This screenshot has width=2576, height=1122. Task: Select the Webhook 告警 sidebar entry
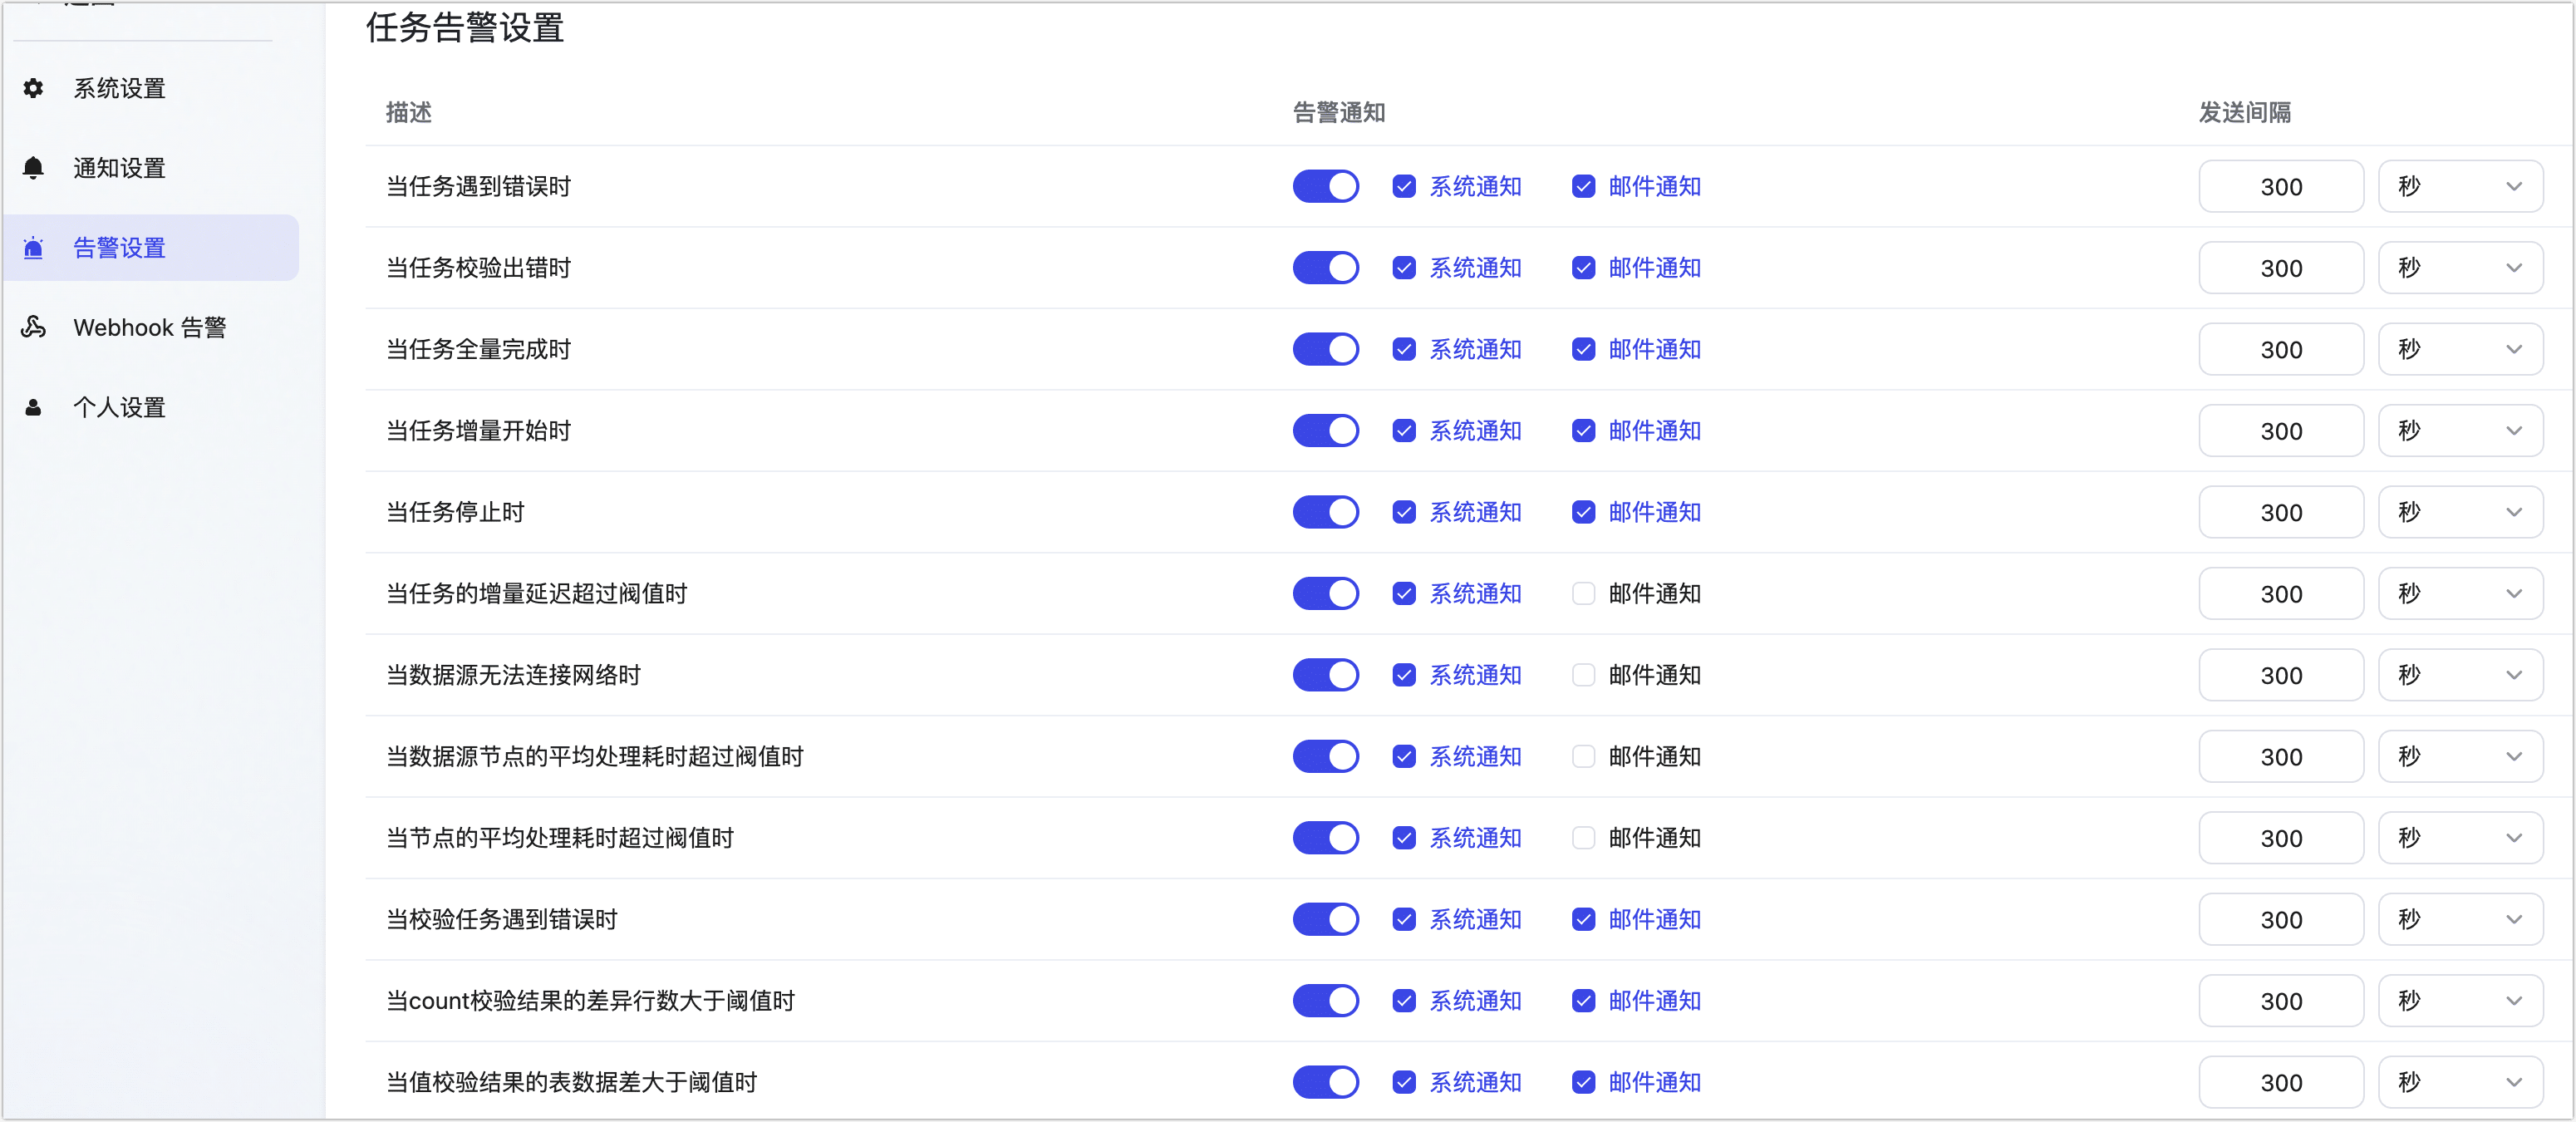150,327
